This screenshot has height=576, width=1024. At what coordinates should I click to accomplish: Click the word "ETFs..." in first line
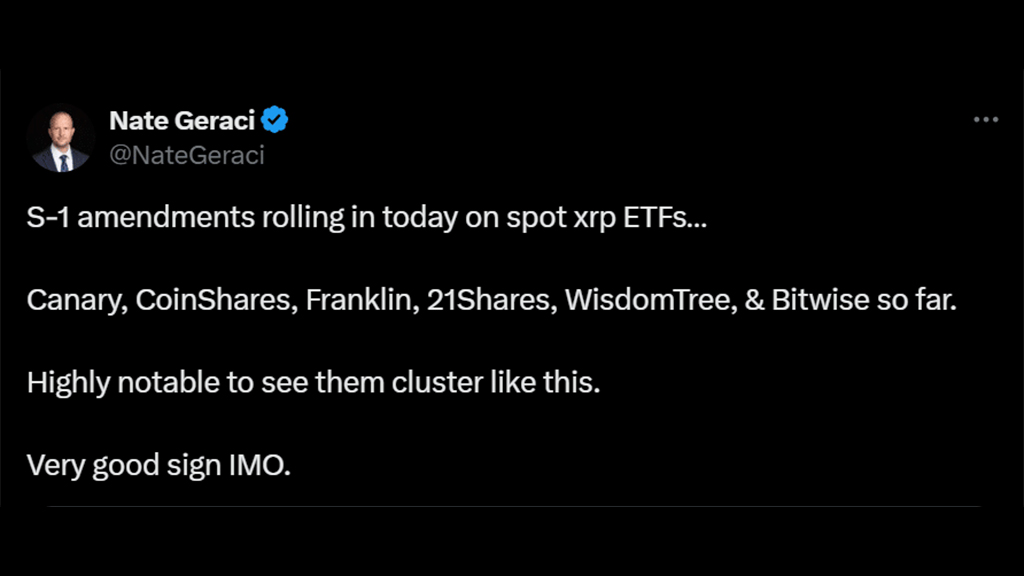[664, 217]
